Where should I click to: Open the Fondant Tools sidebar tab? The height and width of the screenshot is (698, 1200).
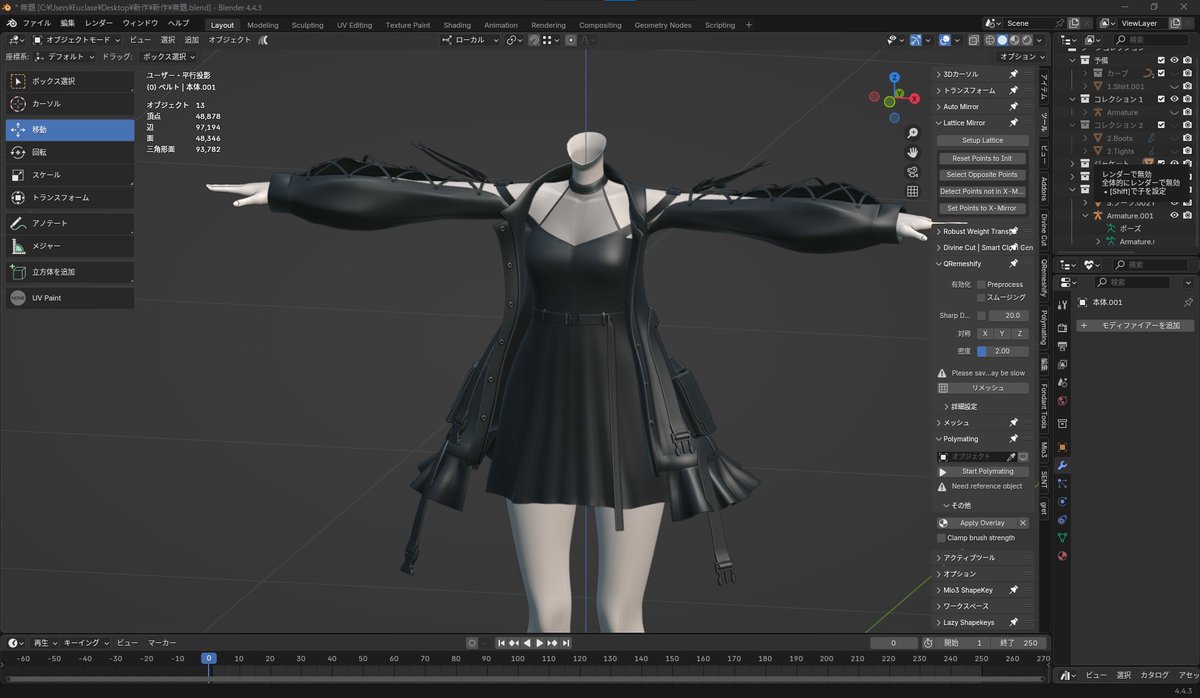(x=1043, y=404)
